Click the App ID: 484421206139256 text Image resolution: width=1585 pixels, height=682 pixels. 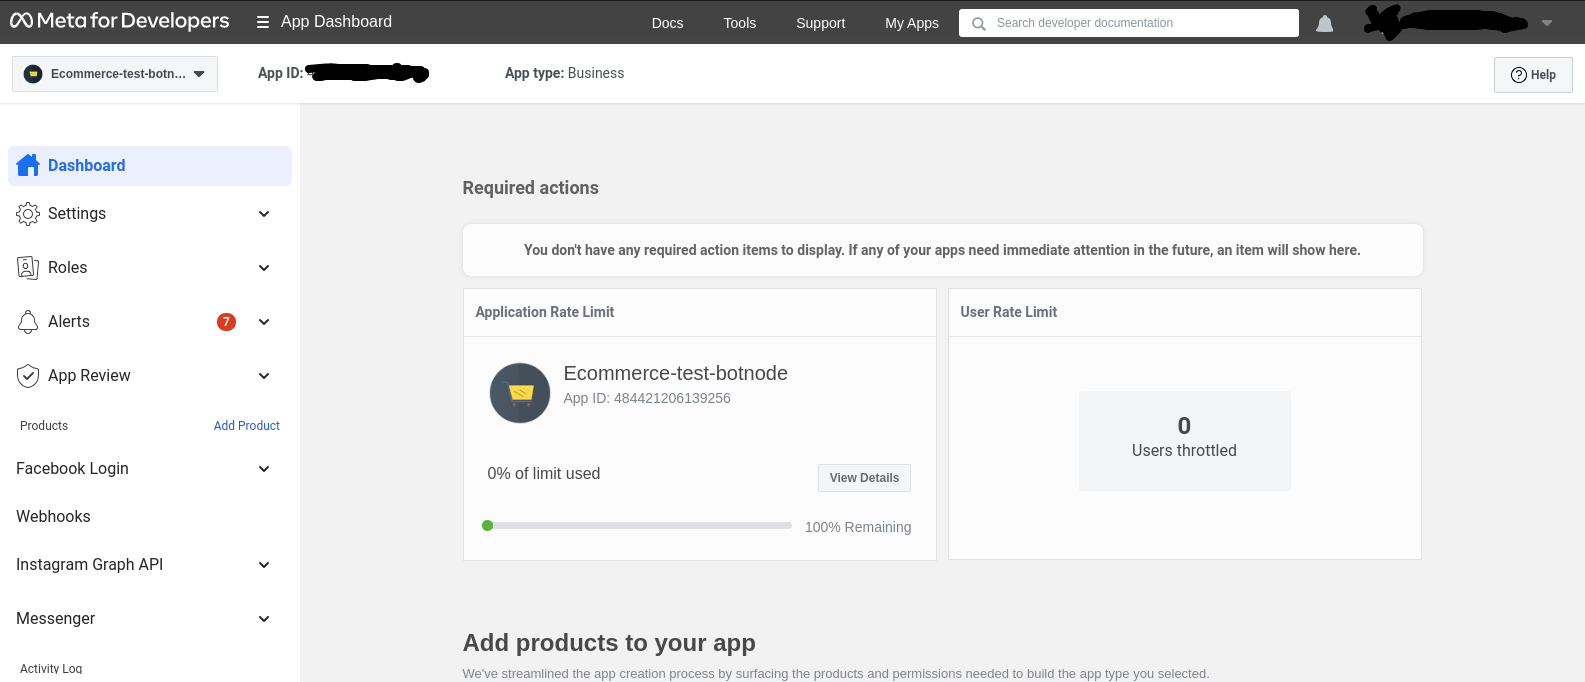click(647, 398)
